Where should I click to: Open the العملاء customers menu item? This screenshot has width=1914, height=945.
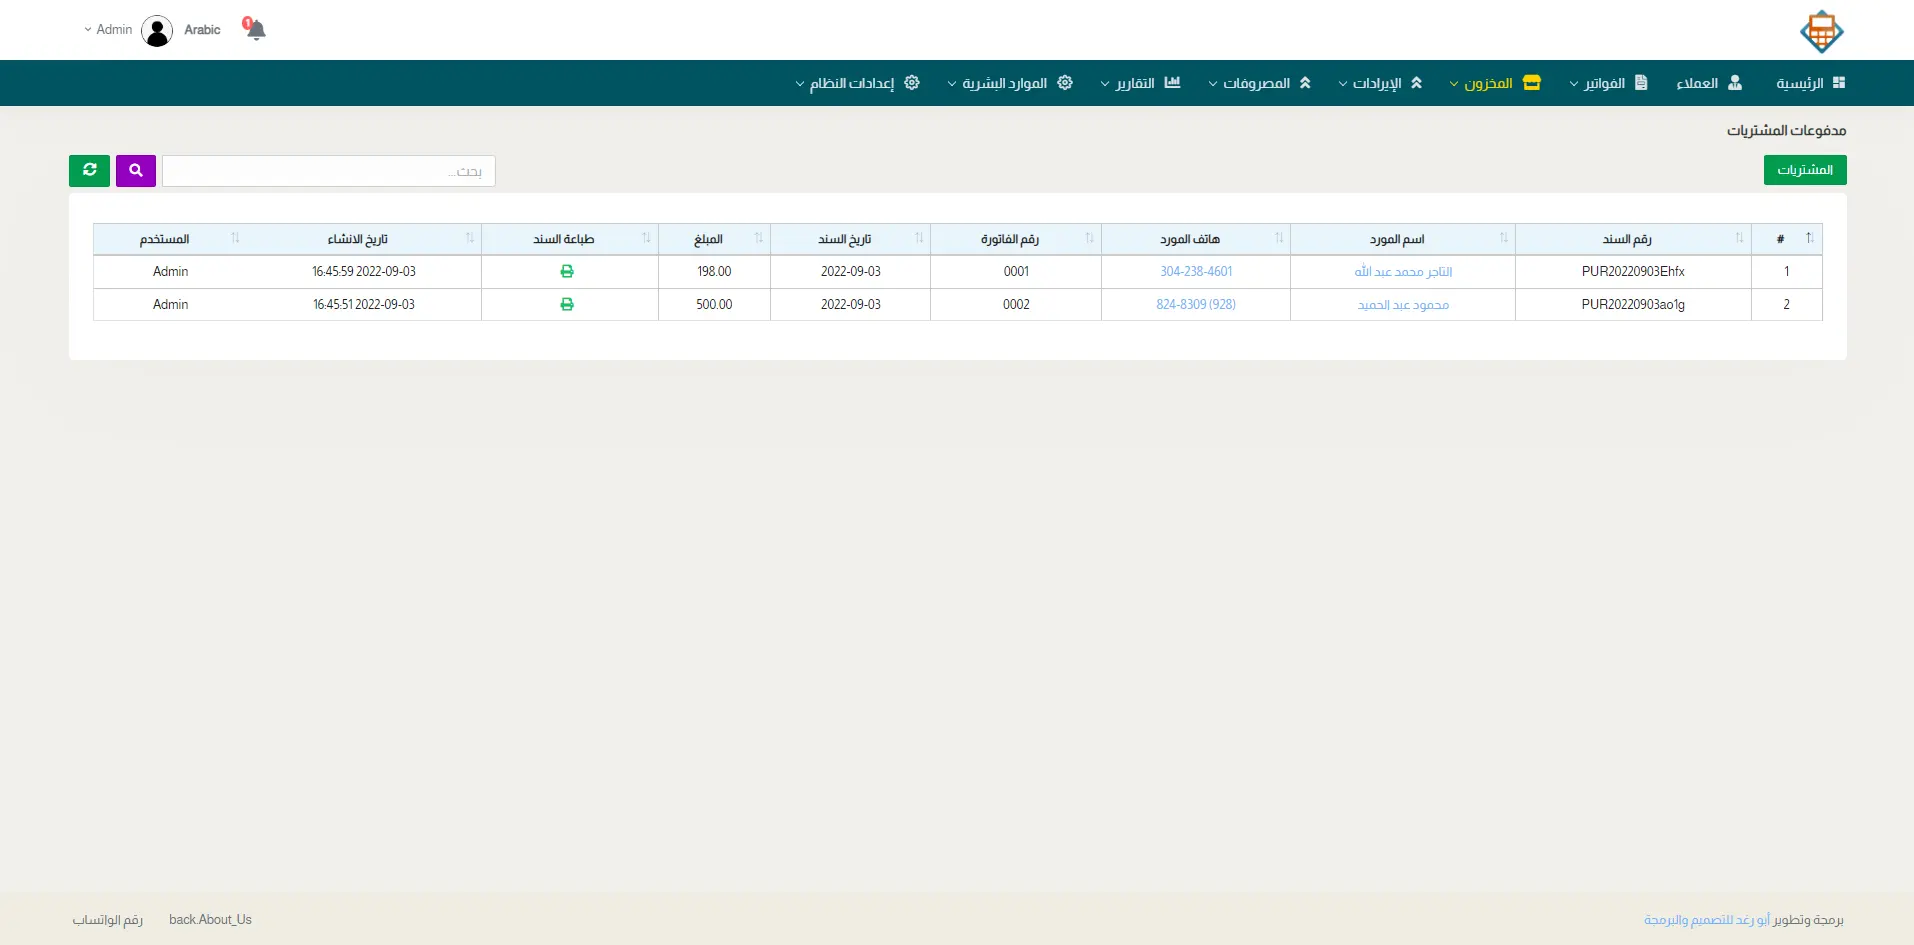[x=1708, y=83]
